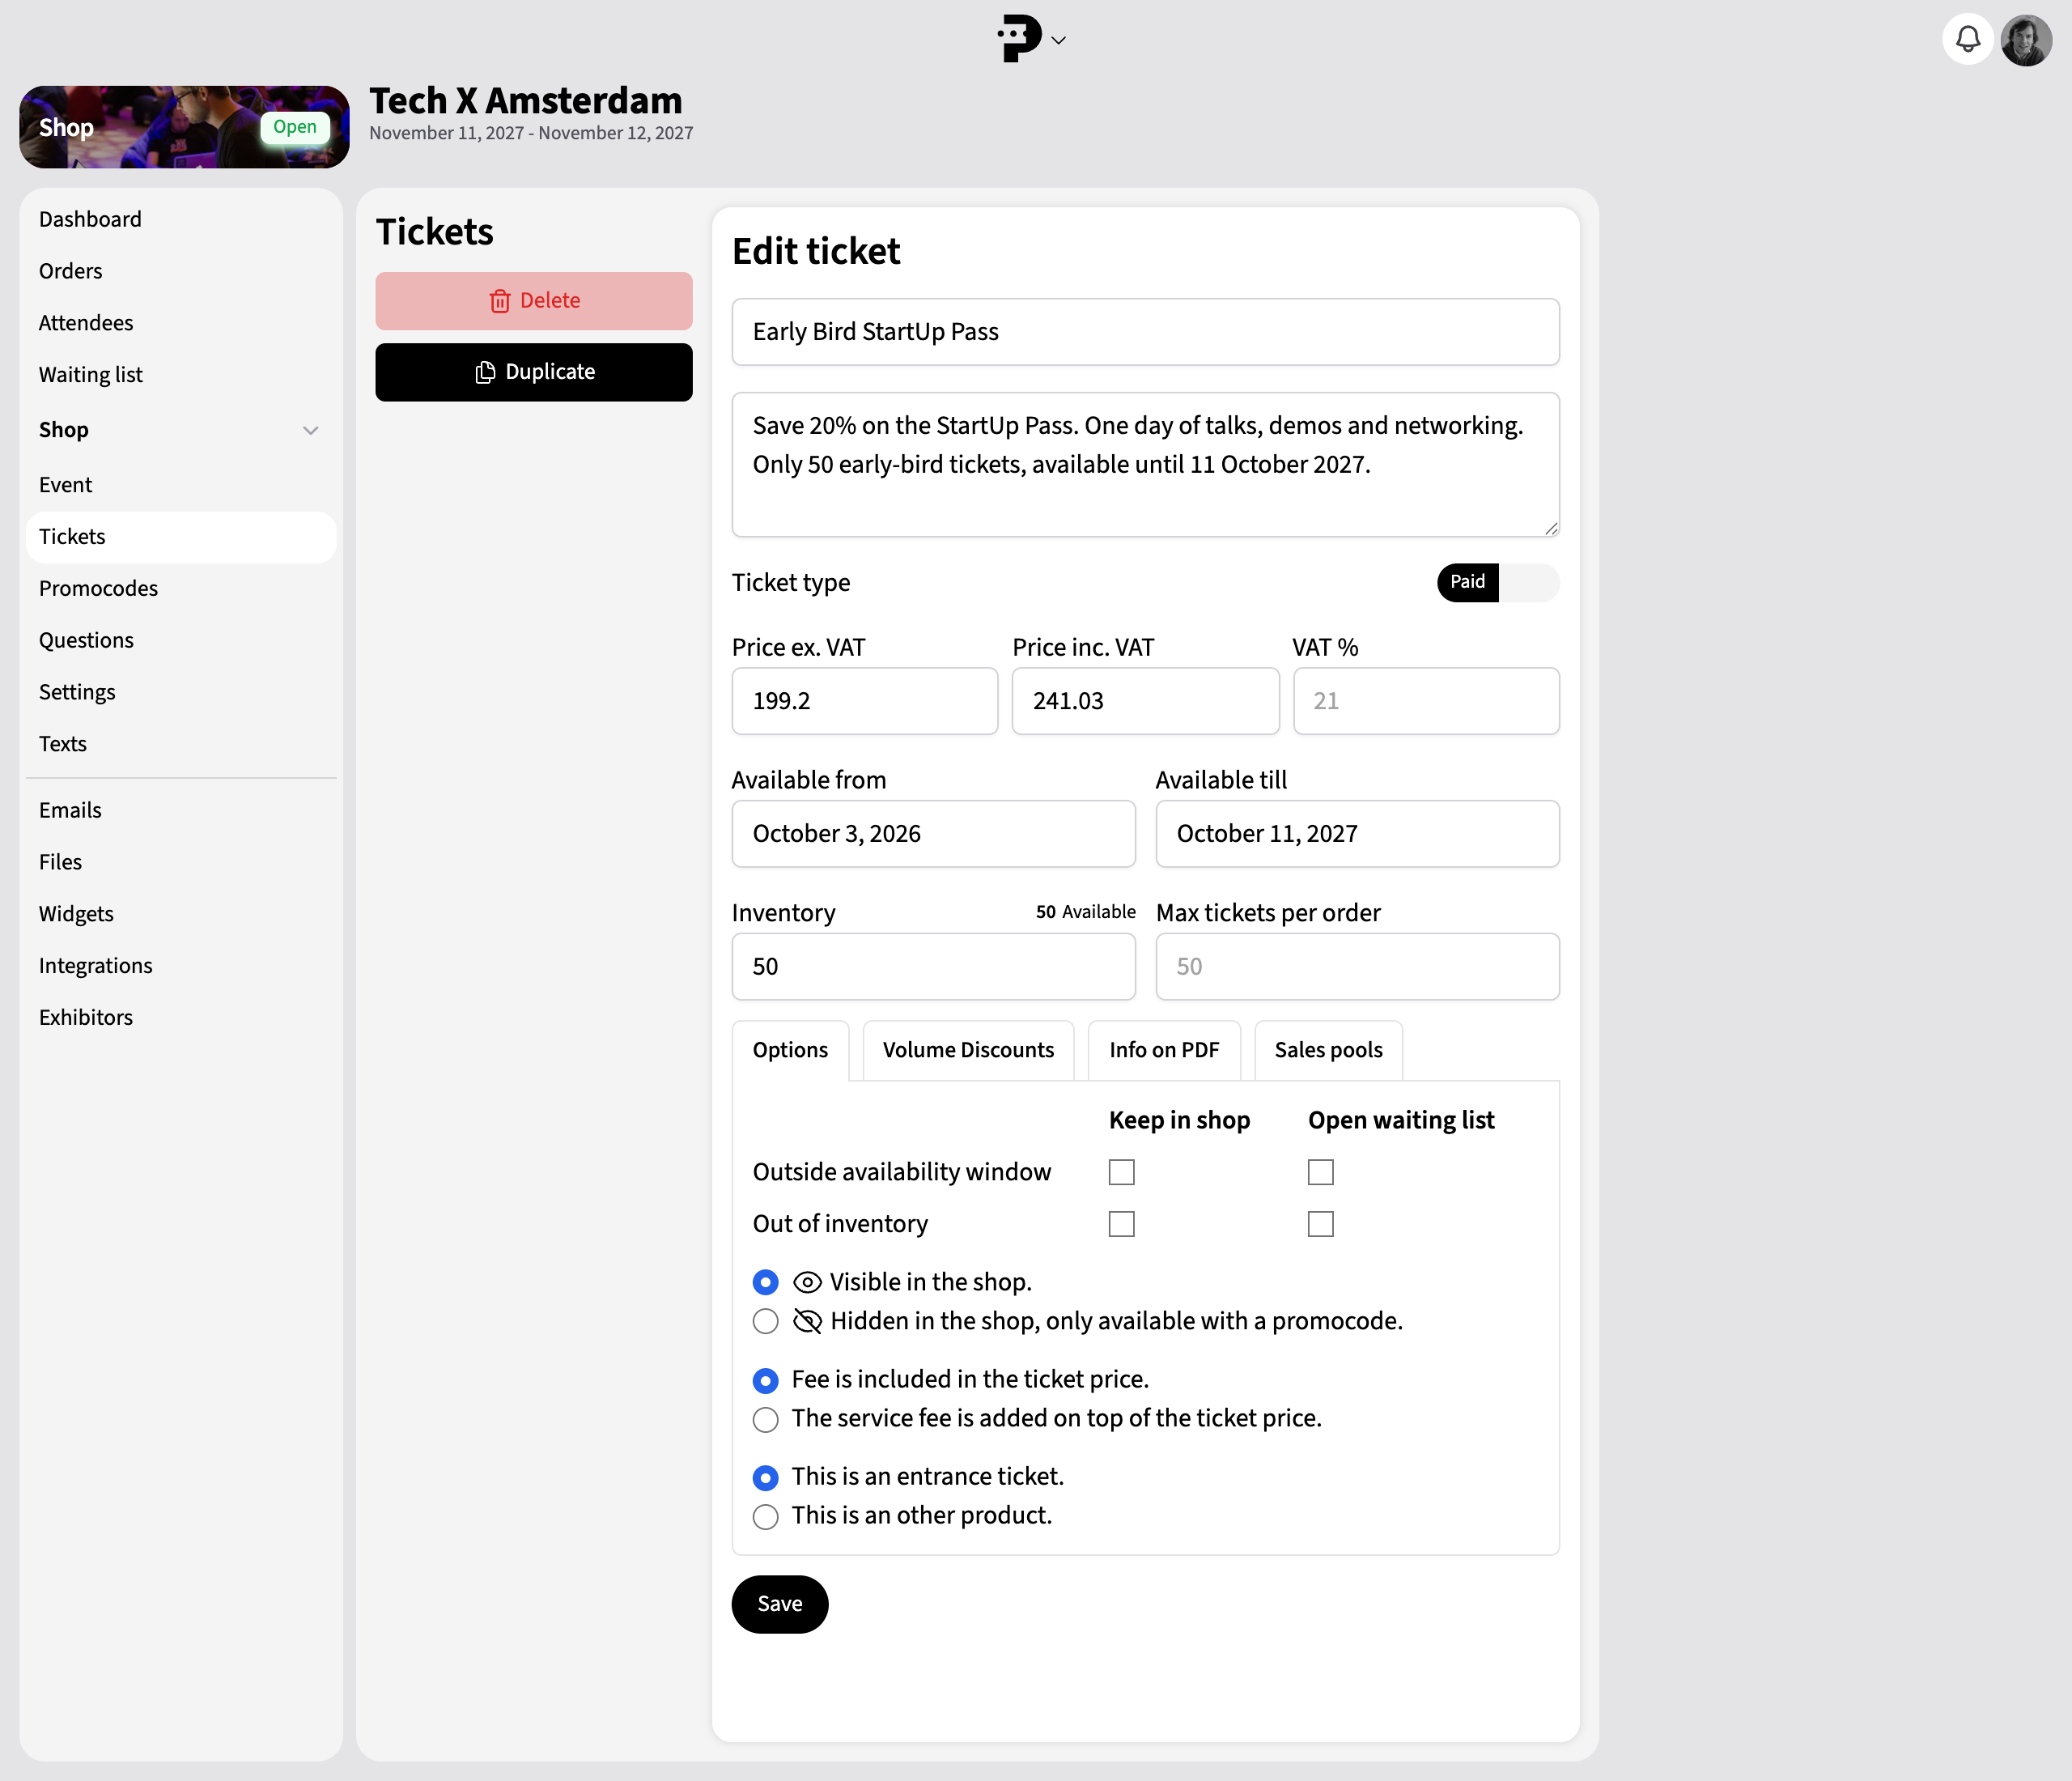
Task: Open the notifications bell
Action: [x=1967, y=40]
